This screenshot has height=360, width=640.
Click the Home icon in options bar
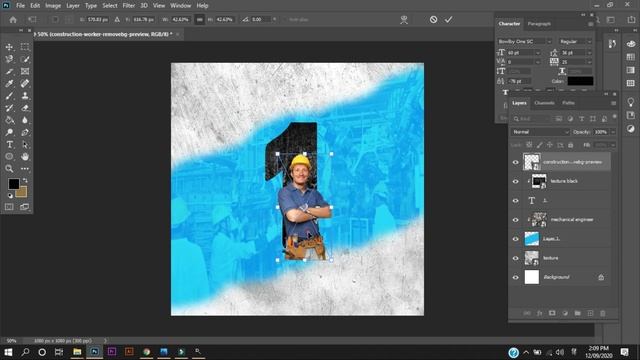coord(13,19)
